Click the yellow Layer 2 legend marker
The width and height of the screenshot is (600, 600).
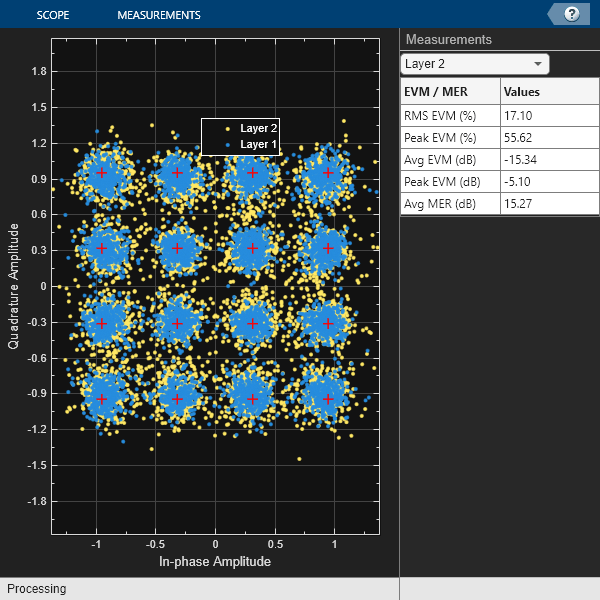pos(228,129)
